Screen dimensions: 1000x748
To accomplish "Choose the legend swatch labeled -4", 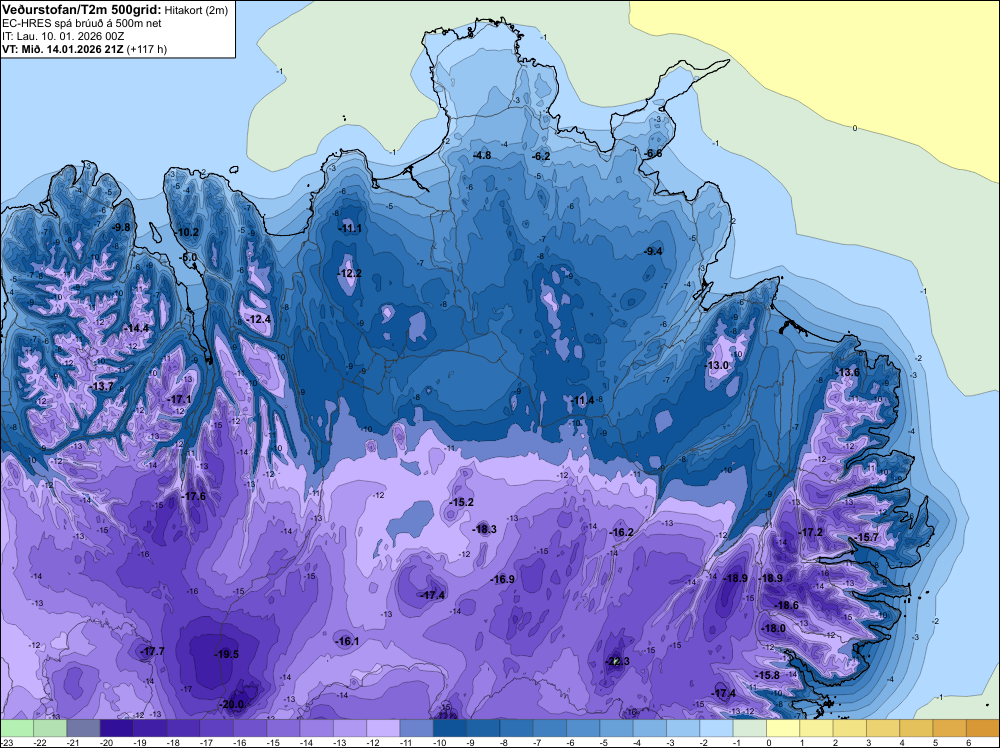I will 649,728.
